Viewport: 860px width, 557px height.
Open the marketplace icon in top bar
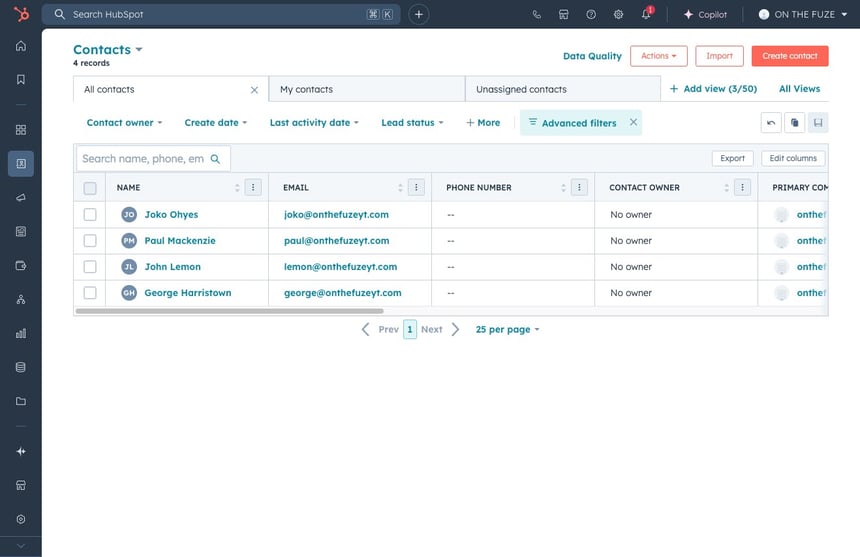pyautogui.click(x=564, y=15)
